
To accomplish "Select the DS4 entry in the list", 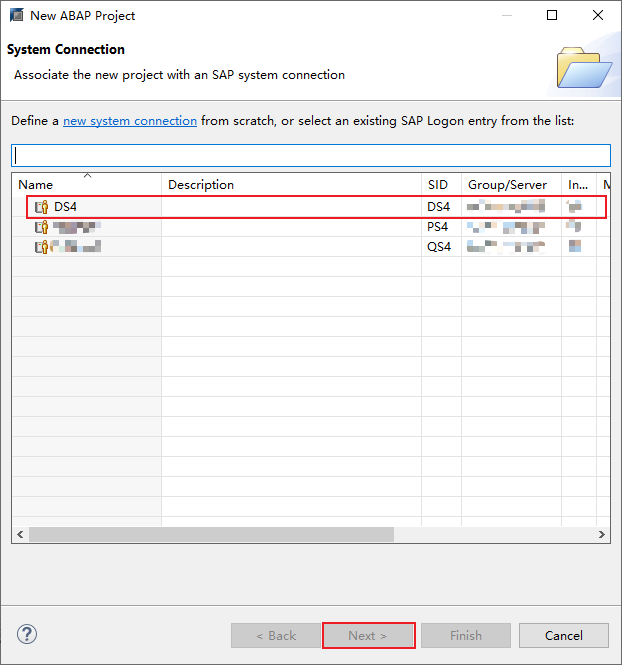I will [67, 207].
